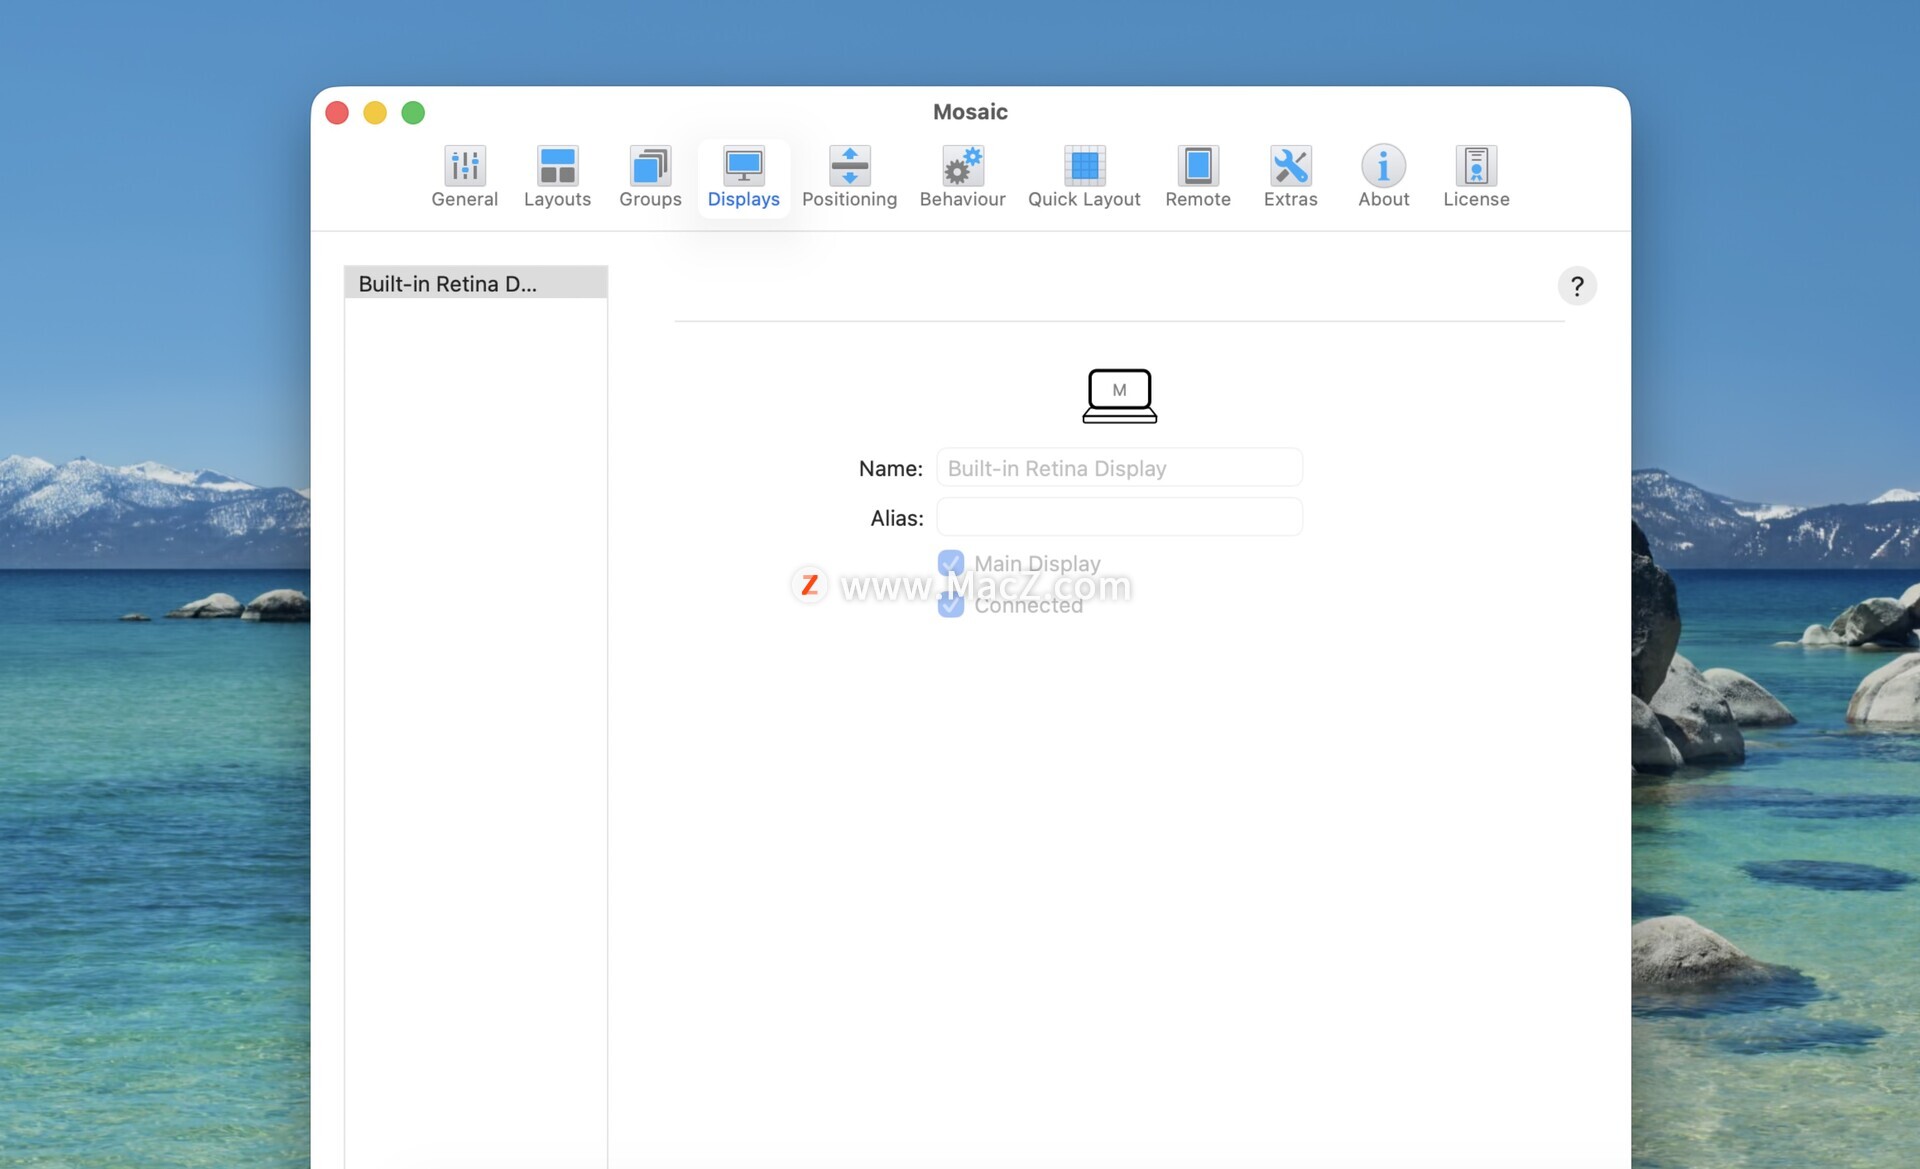The height and width of the screenshot is (1169, 1920).
Task: Click the yellow minimize window button
Action: tap(375, 113)
